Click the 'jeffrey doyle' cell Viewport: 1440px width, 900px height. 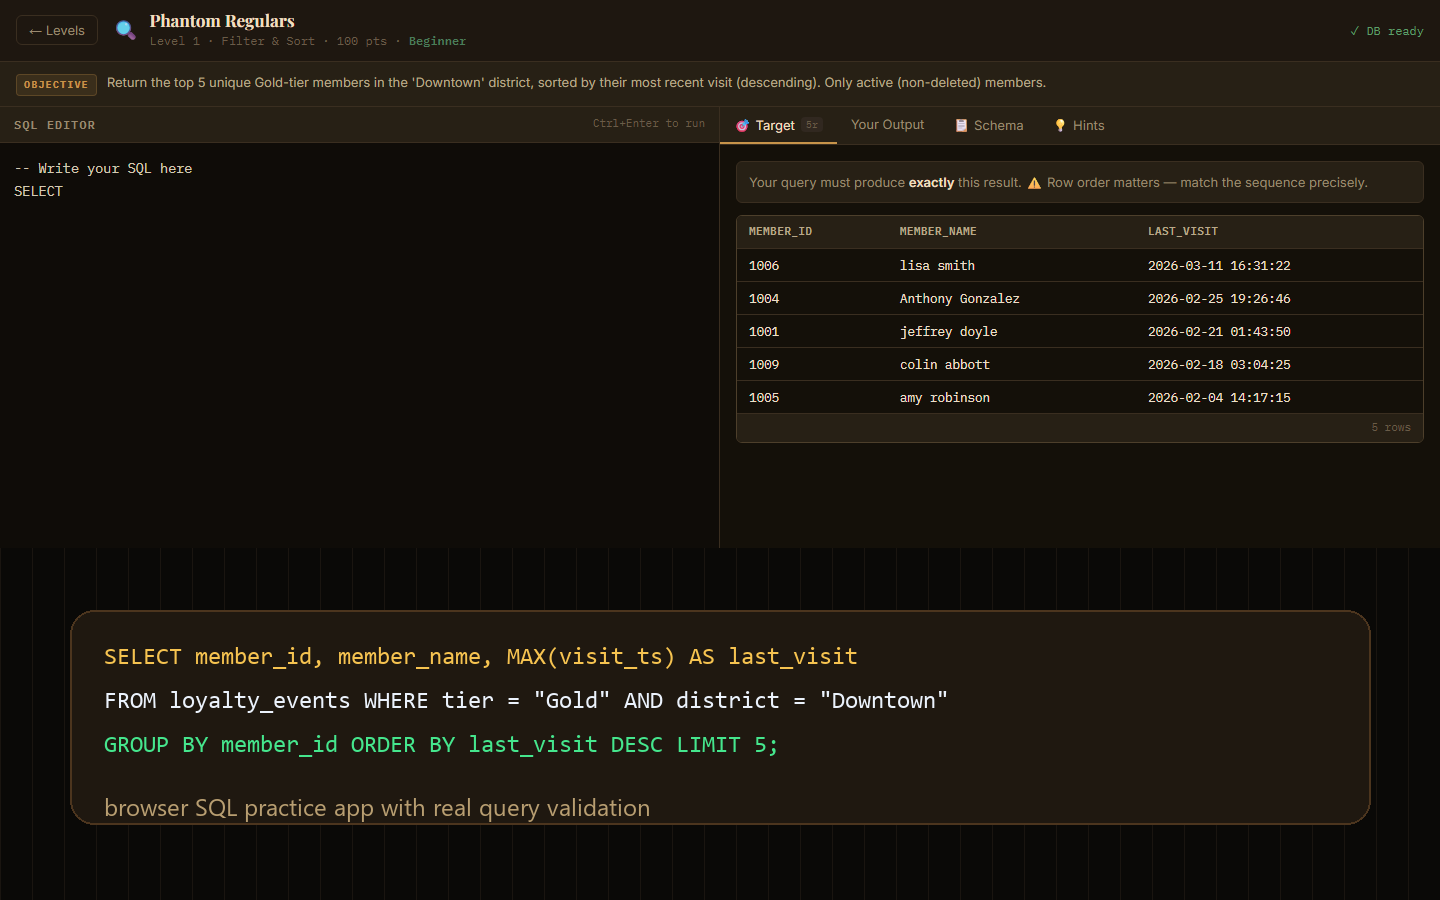948,331
